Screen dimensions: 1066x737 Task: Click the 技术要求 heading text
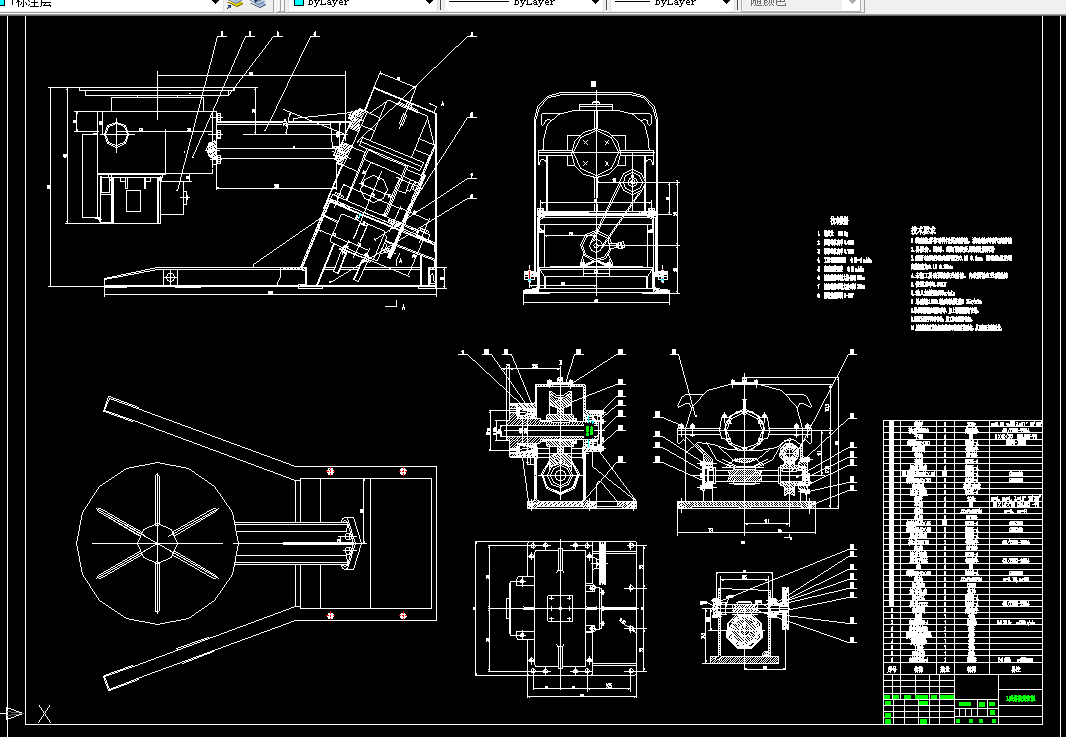[923, 230]
